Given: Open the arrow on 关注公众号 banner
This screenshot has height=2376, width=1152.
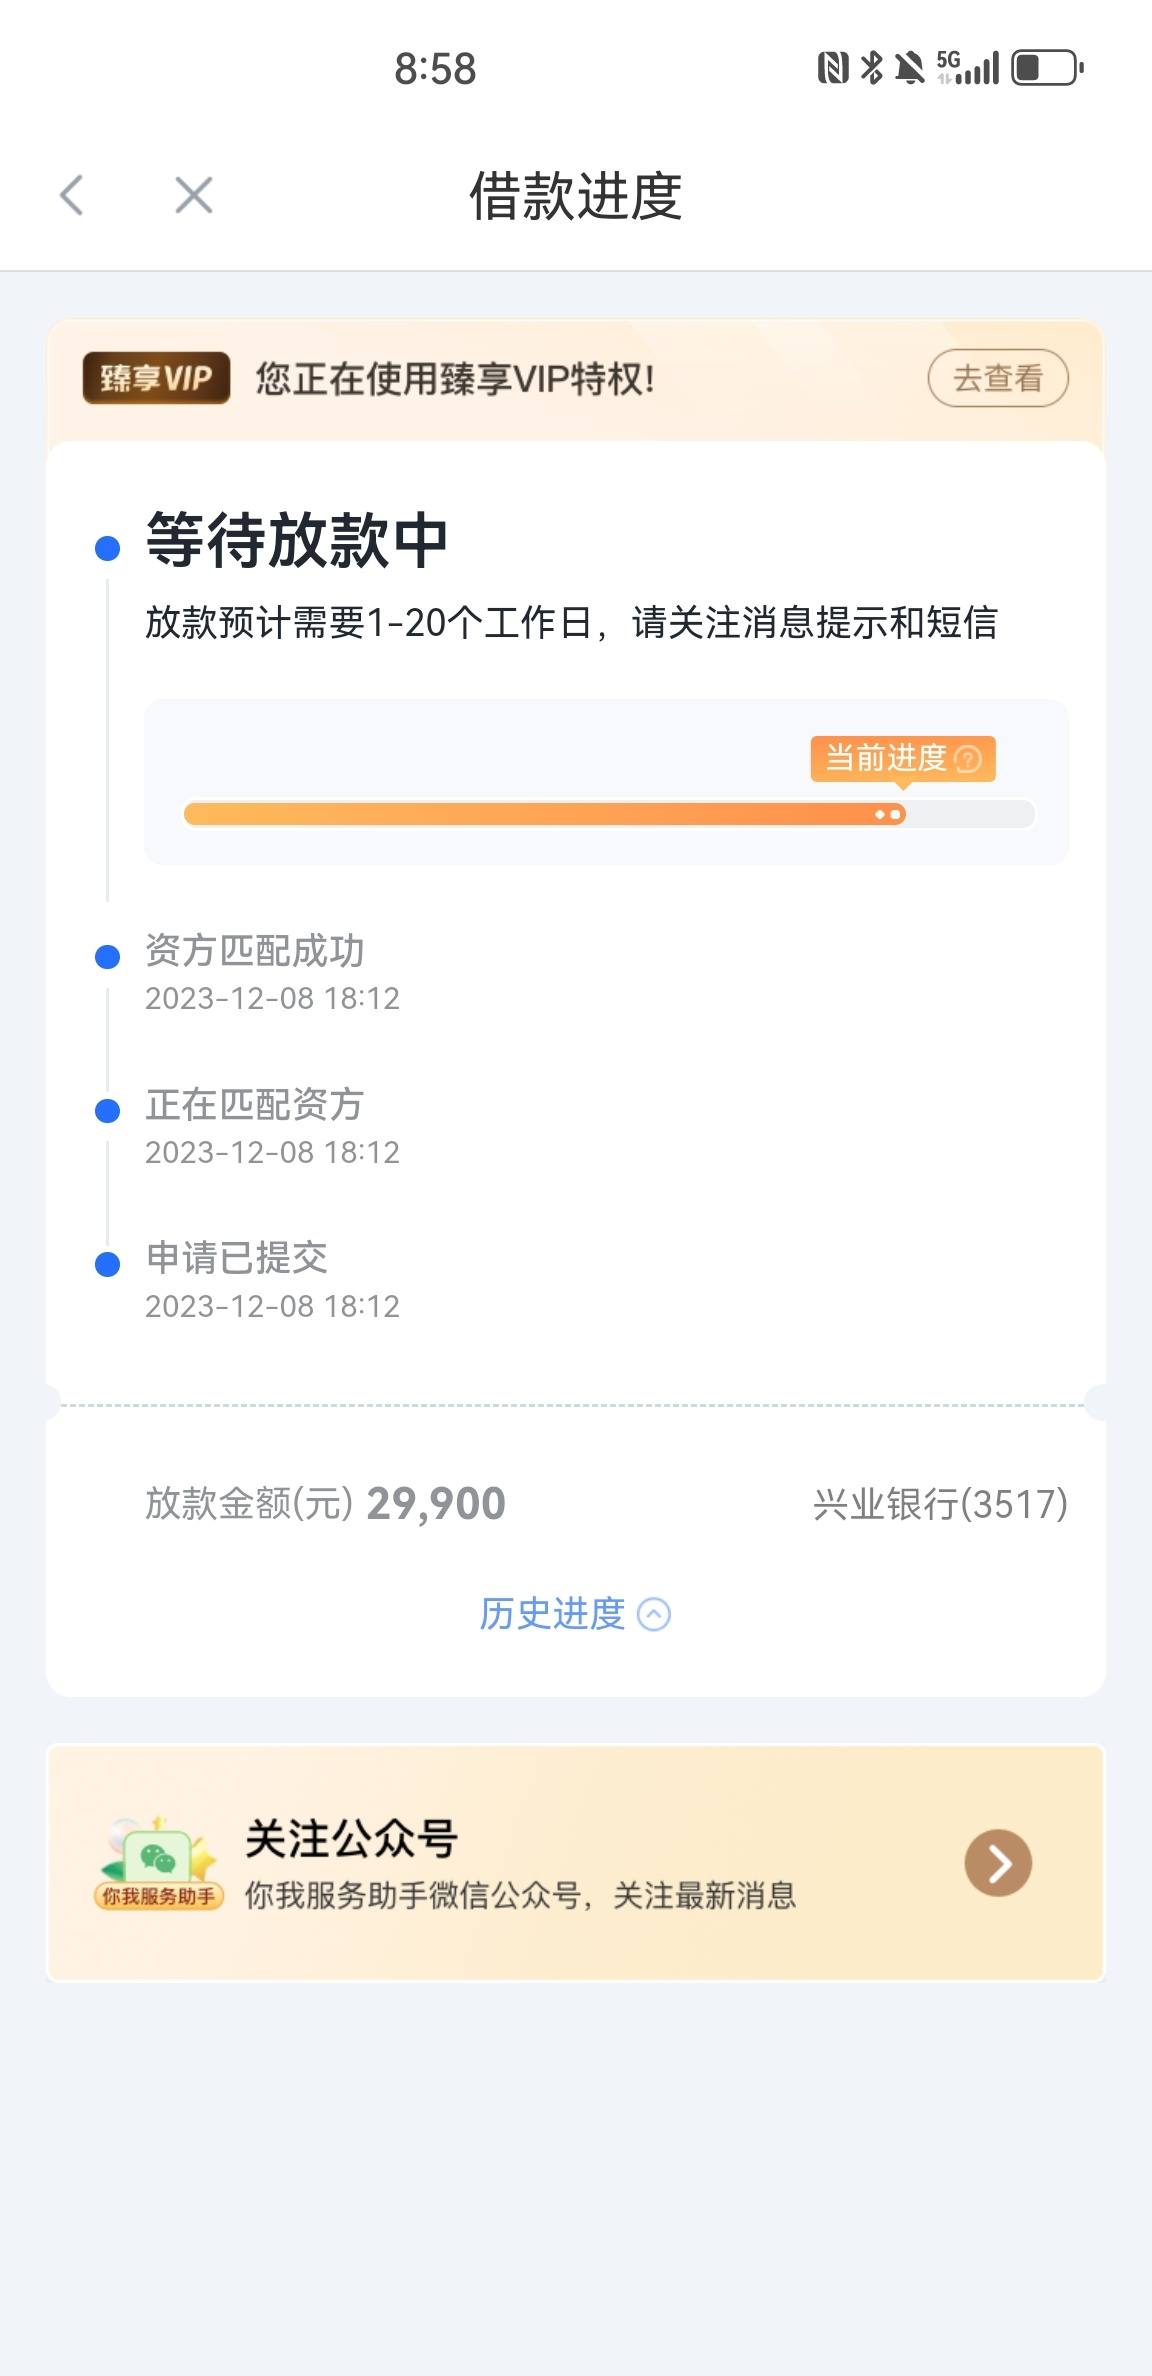Looking at the screenshot, I should tap(998, 1863).
